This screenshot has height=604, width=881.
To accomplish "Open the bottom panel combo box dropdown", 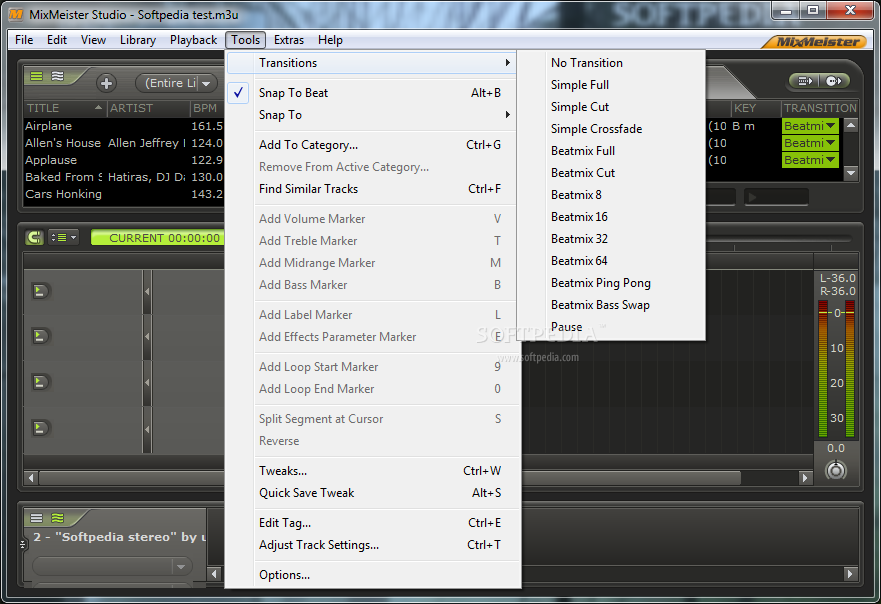I will coord(181,566).
